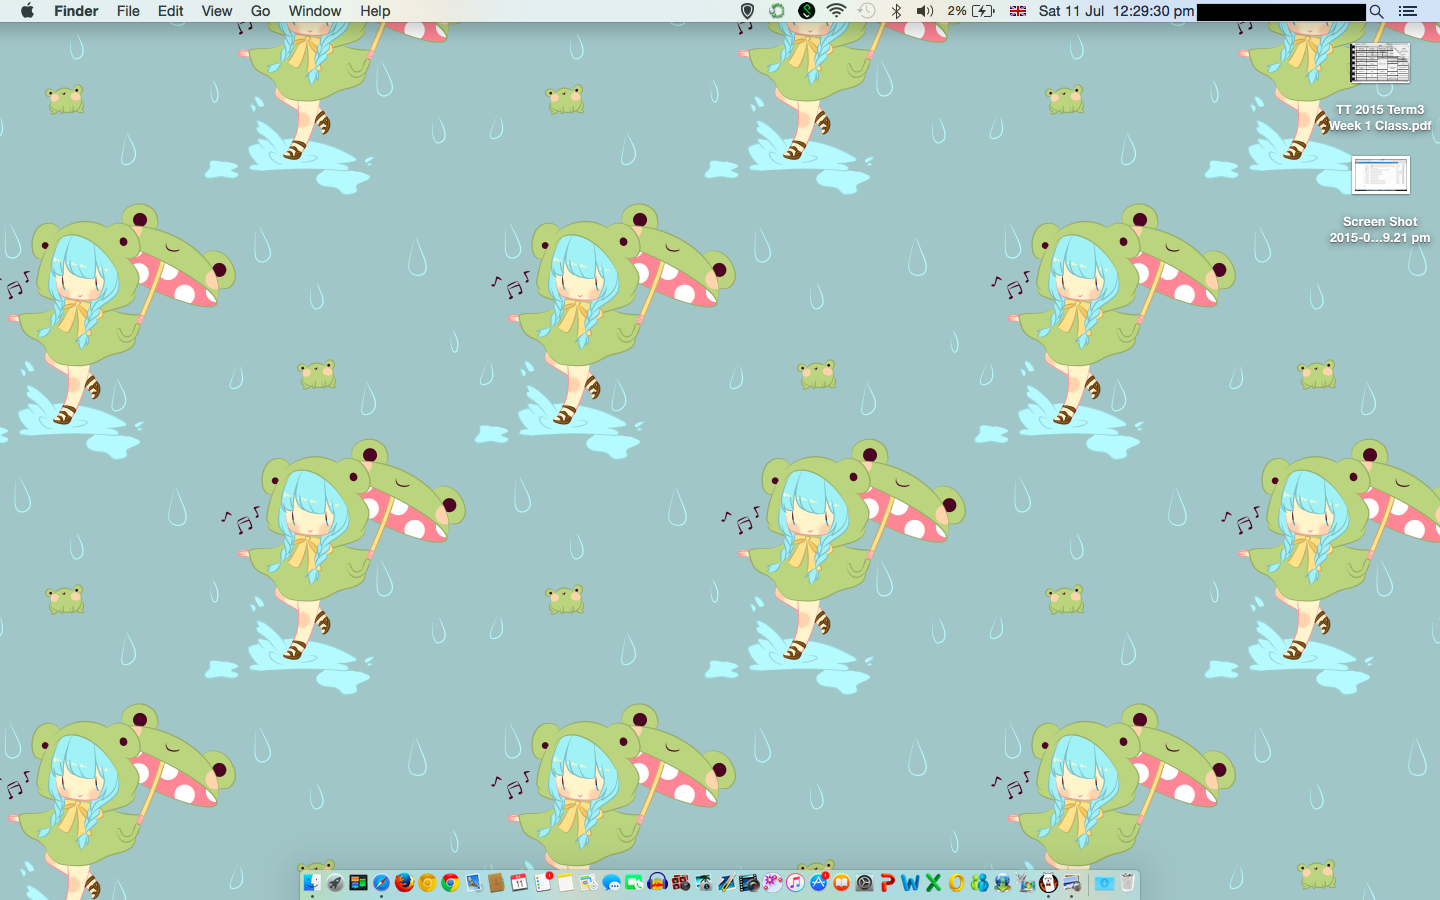
Task: Open Chrome Canary yellow icon in Dock
Action: tap(427, 883)
